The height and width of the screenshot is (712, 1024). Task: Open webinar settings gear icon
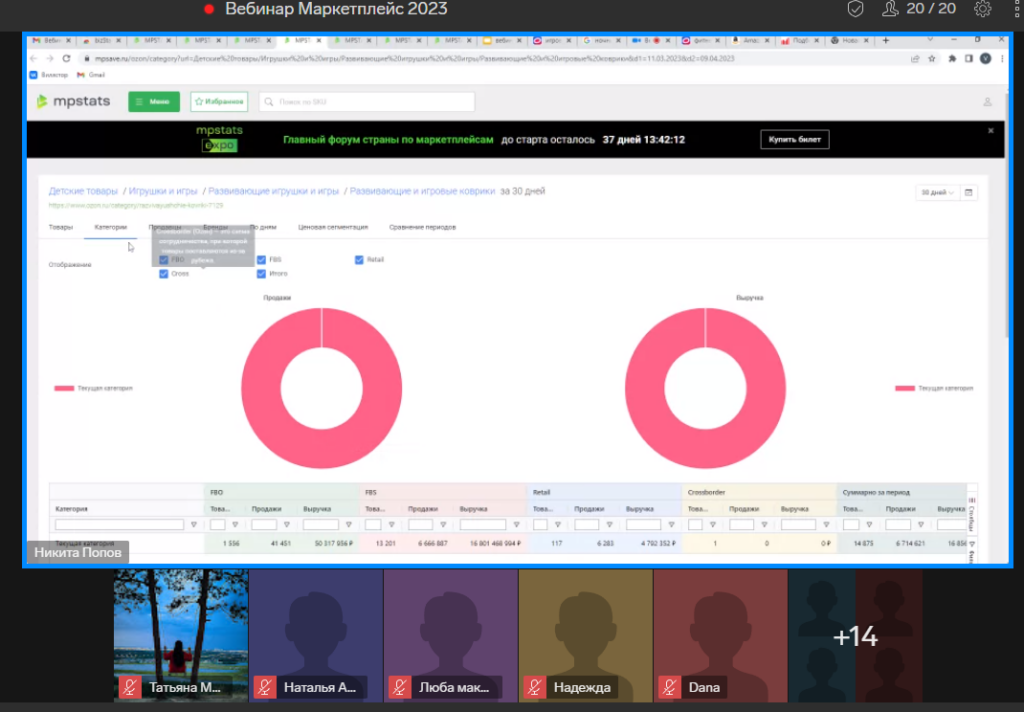[x=982, y=9]
